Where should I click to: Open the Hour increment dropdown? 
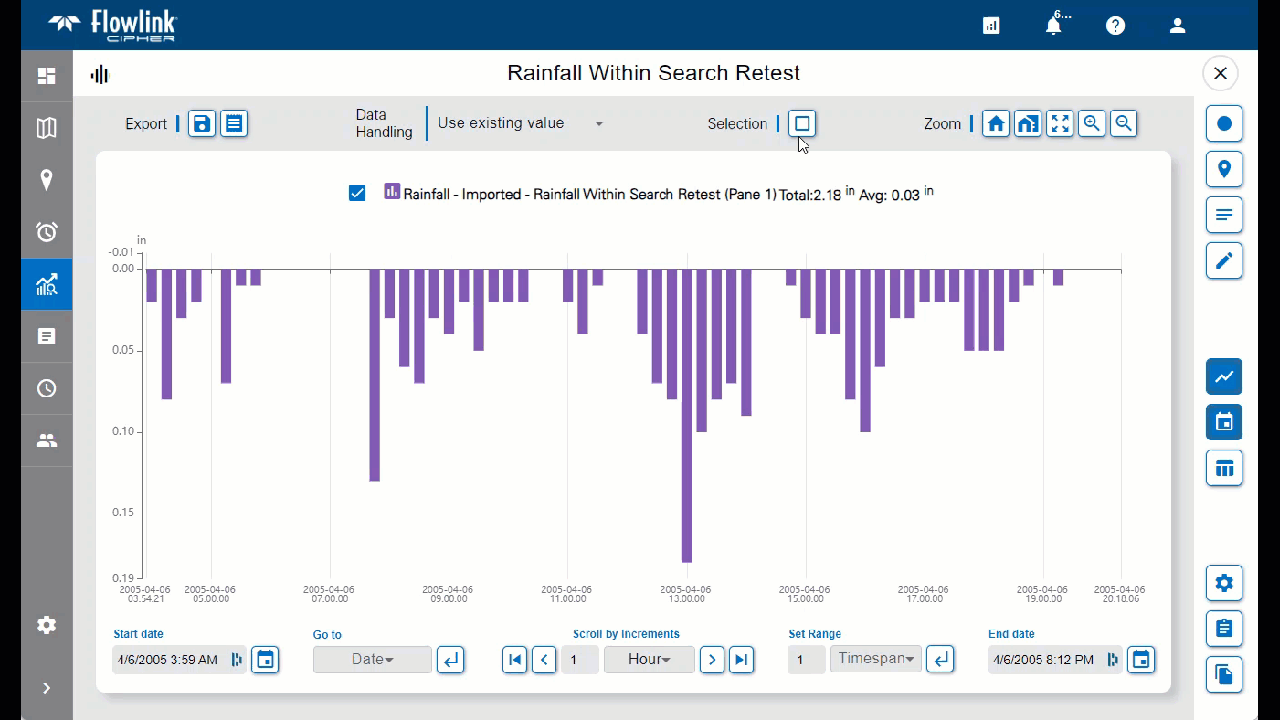pos(648,660)
